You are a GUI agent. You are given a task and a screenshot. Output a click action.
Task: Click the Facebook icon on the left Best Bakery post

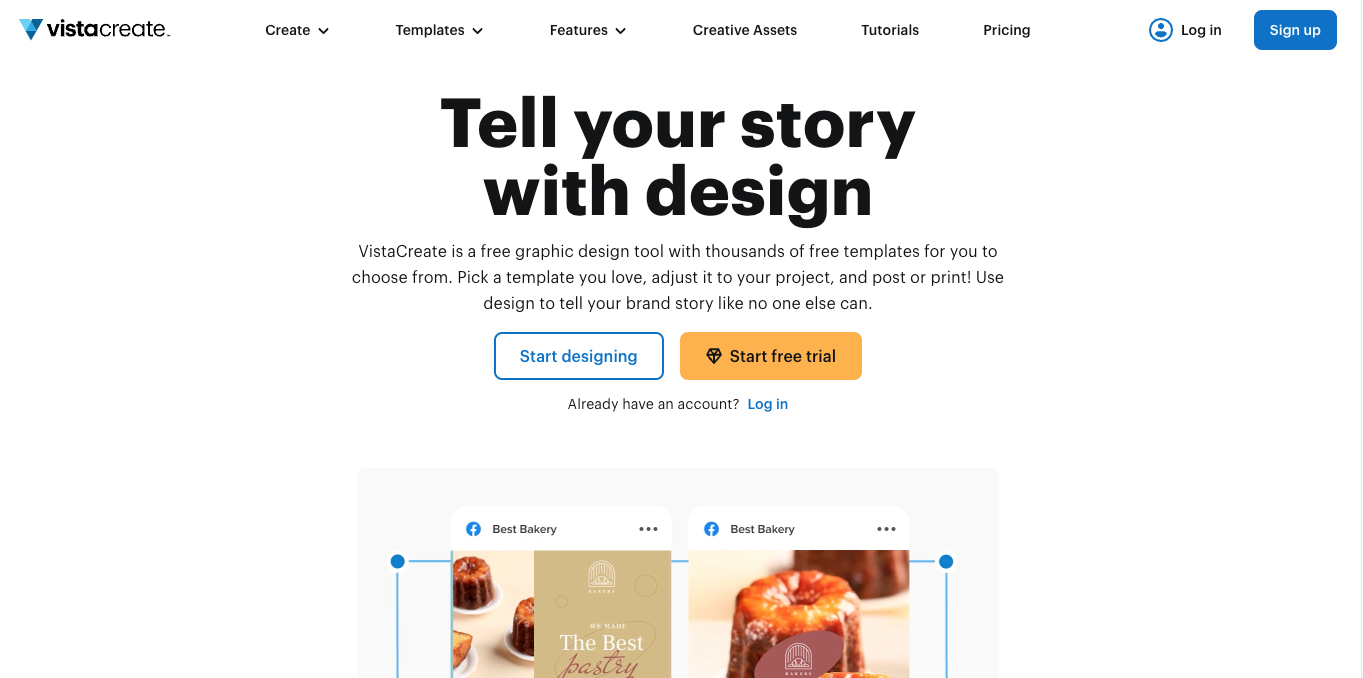coord(473,529)
